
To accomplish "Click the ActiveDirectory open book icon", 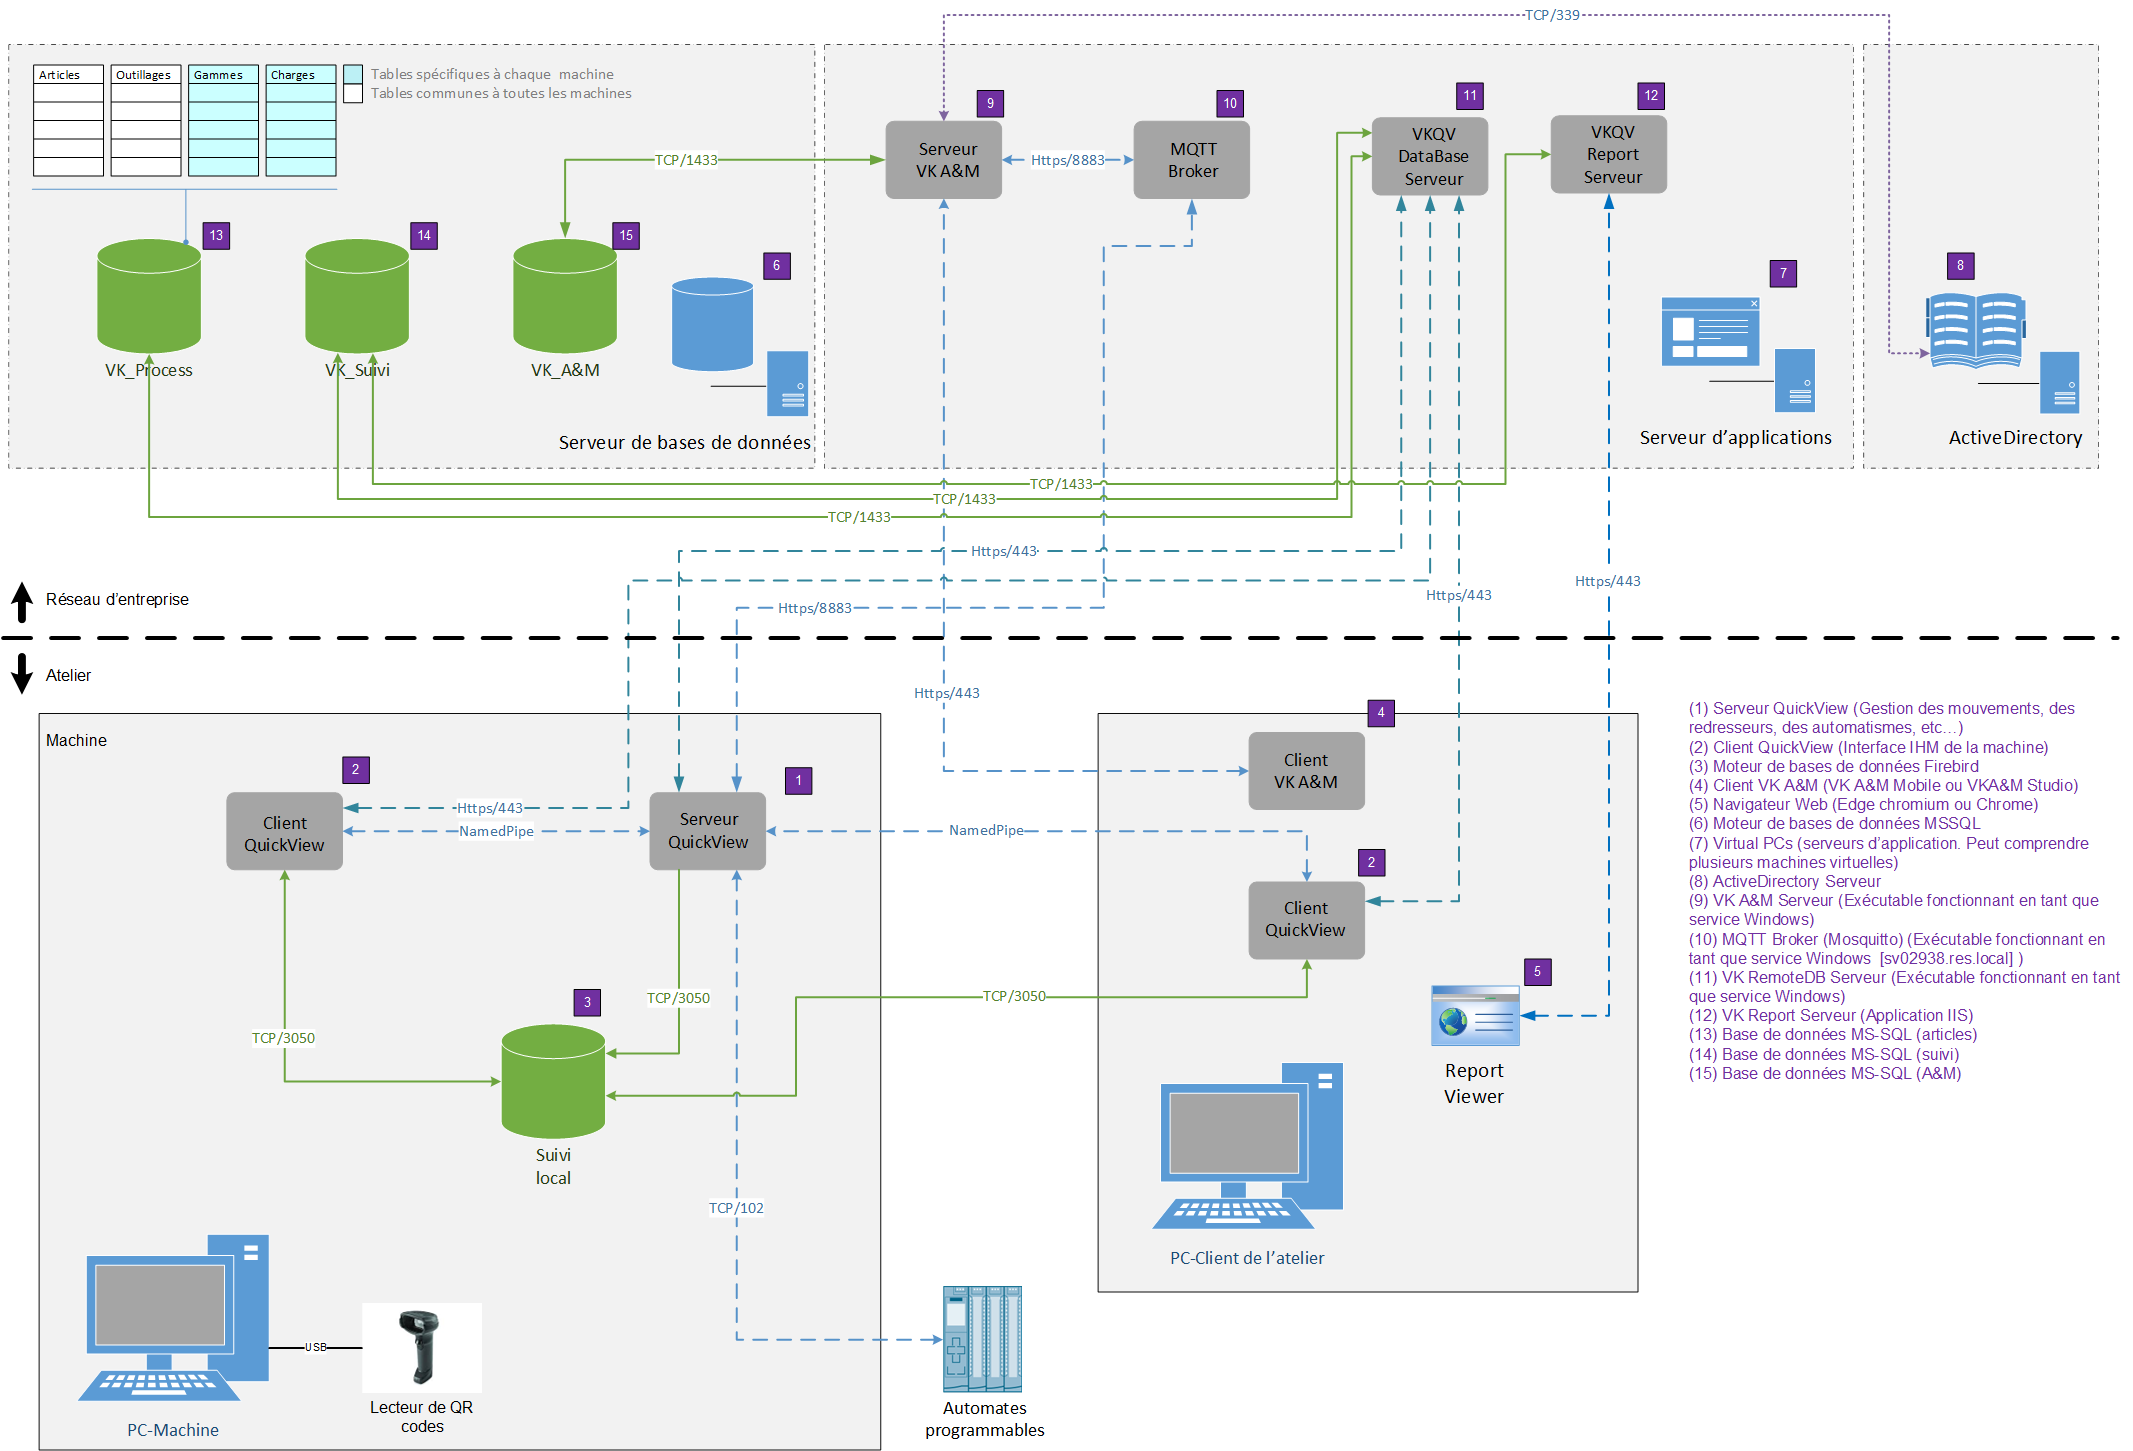I will (x=1975, y=331).
